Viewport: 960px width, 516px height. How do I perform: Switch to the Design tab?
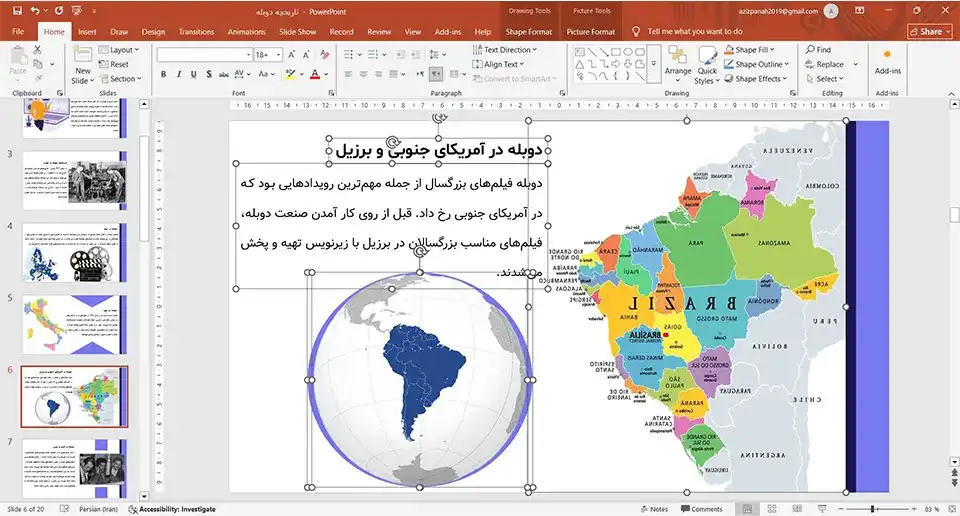(x=153, y=31)
